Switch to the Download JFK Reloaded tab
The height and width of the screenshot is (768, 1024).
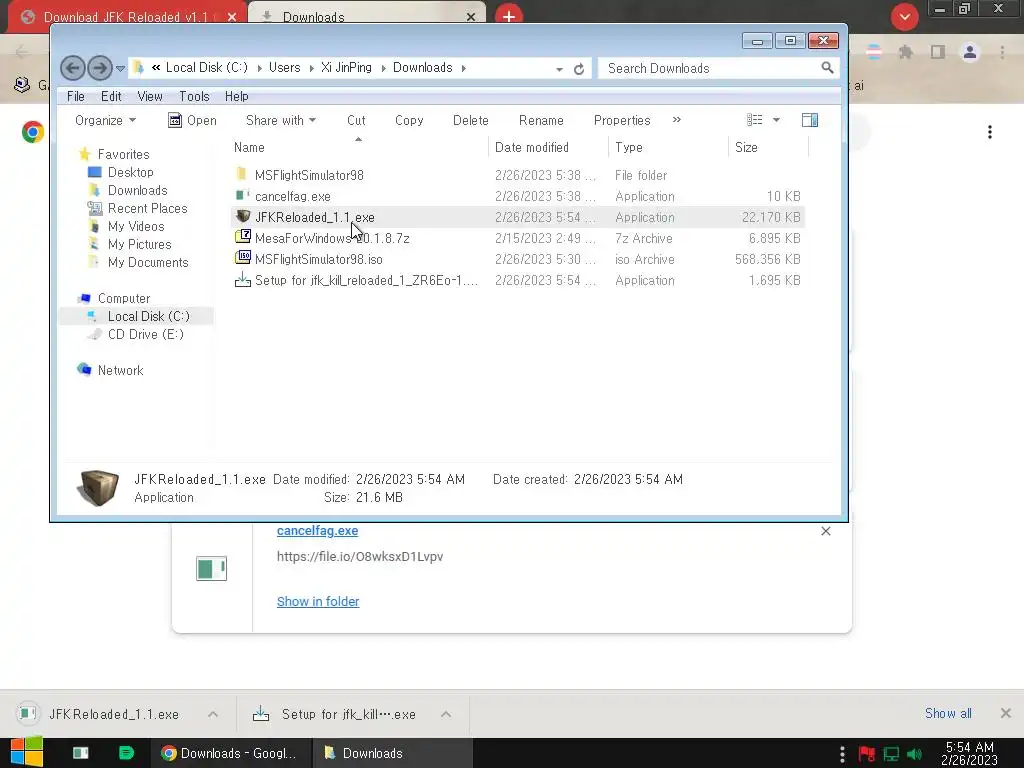tap(126, 17)
